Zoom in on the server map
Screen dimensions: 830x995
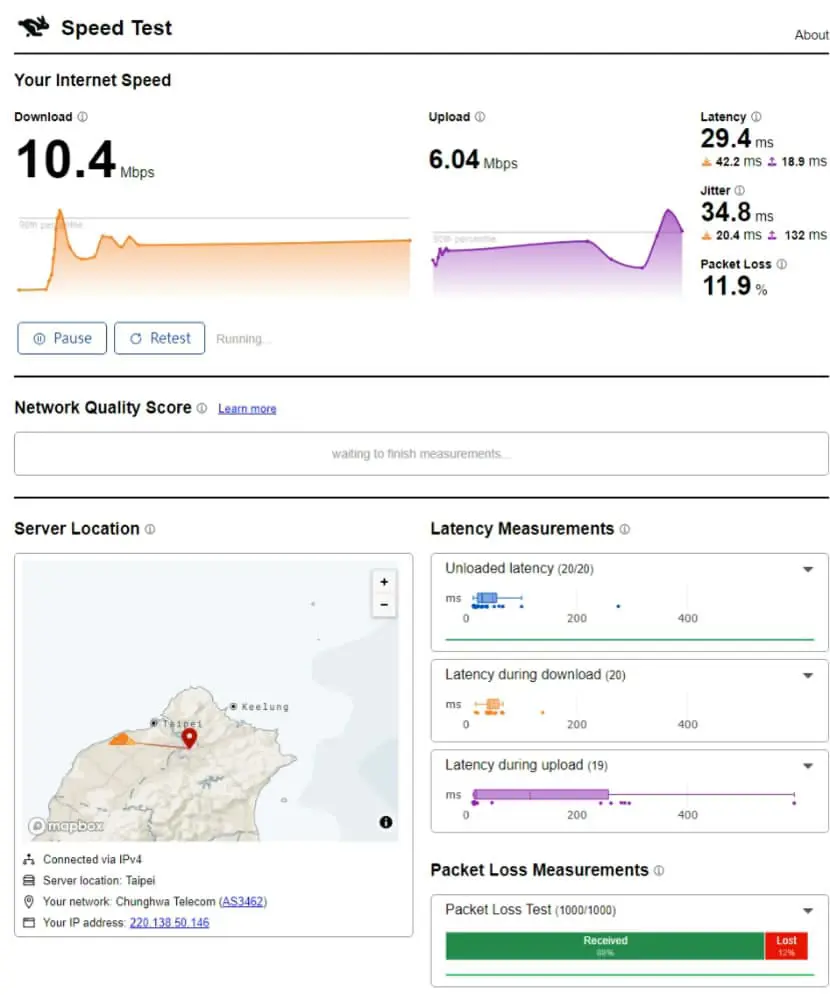(384, 582)
